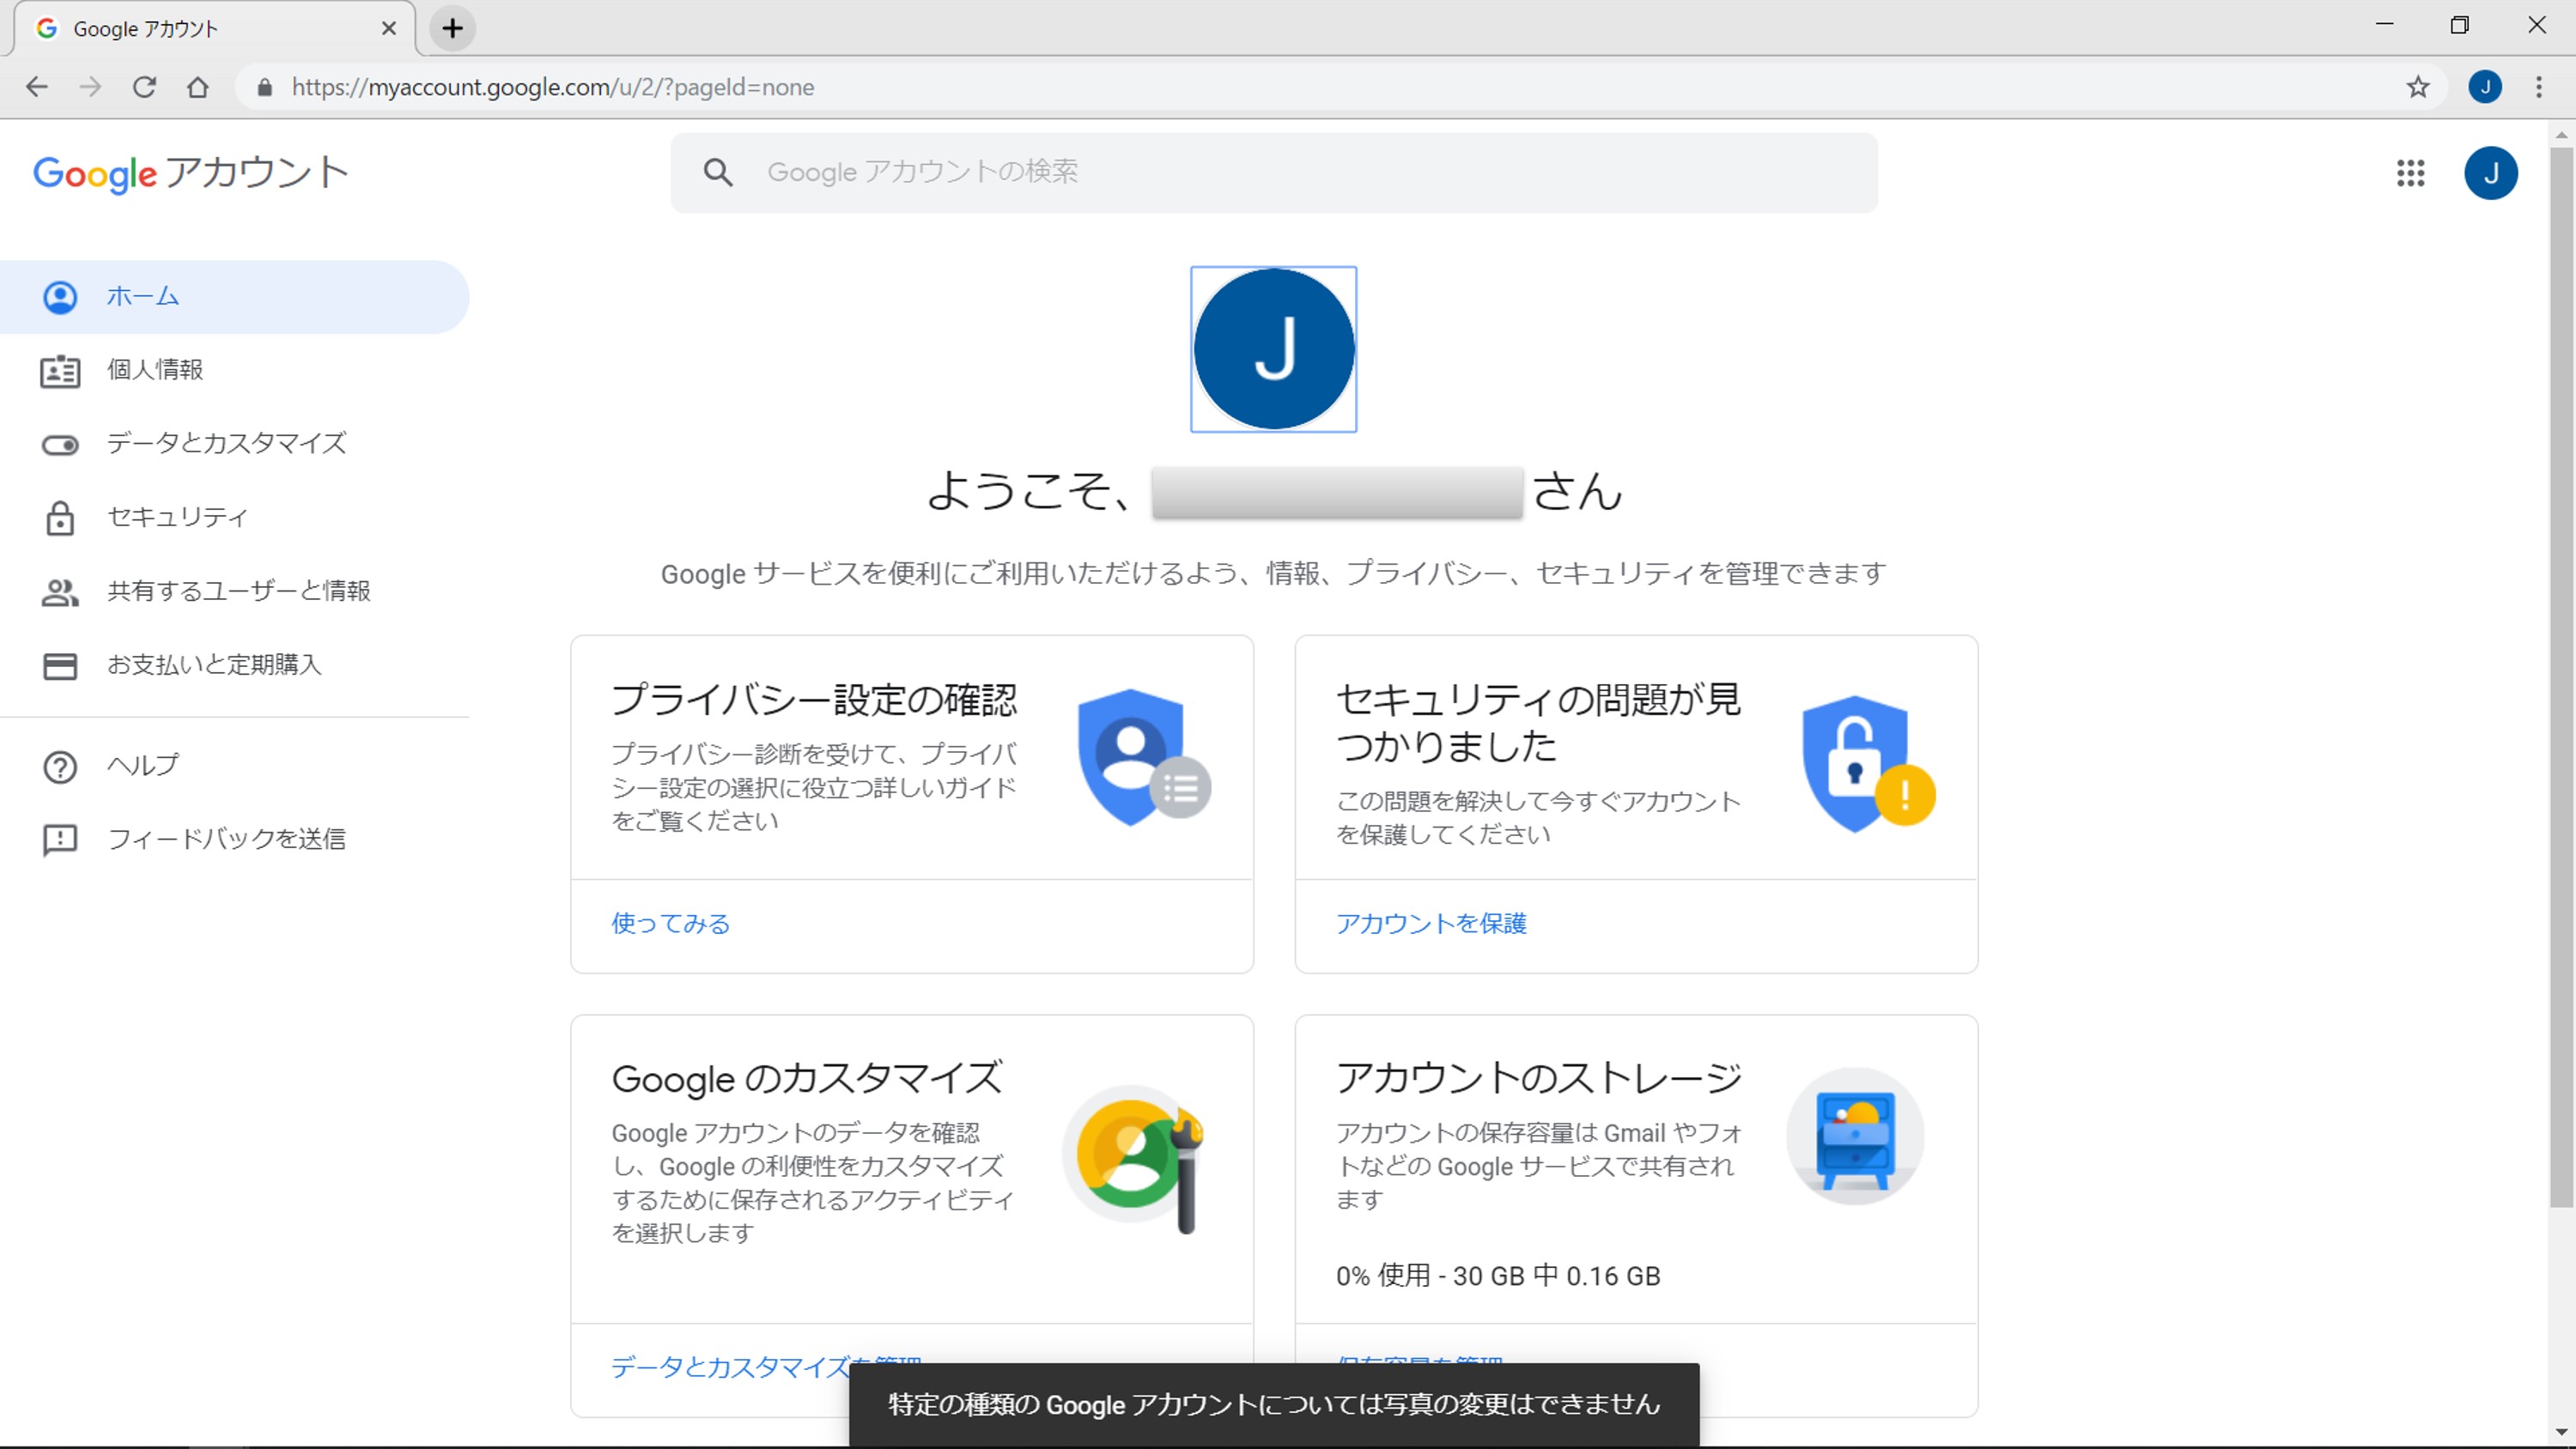This screenshot has width=2576, height=1449.
Task: Click the 使ってみる link
Action: (671, 923)
